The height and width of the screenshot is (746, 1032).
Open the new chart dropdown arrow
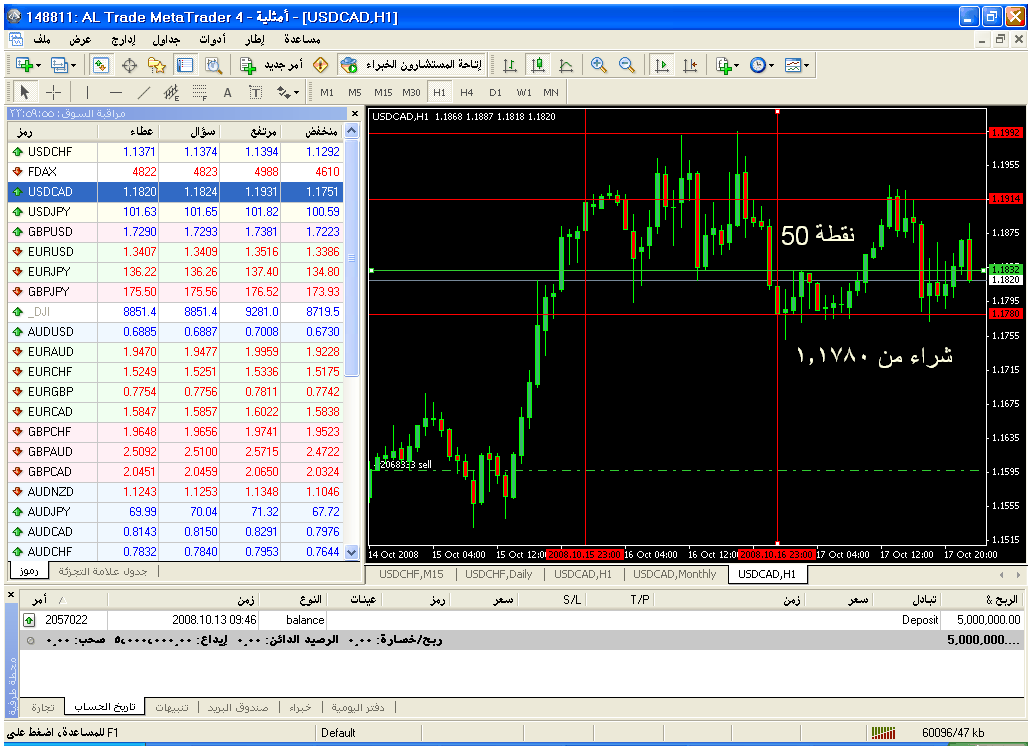pyautogui.click(x=38, y=65)
